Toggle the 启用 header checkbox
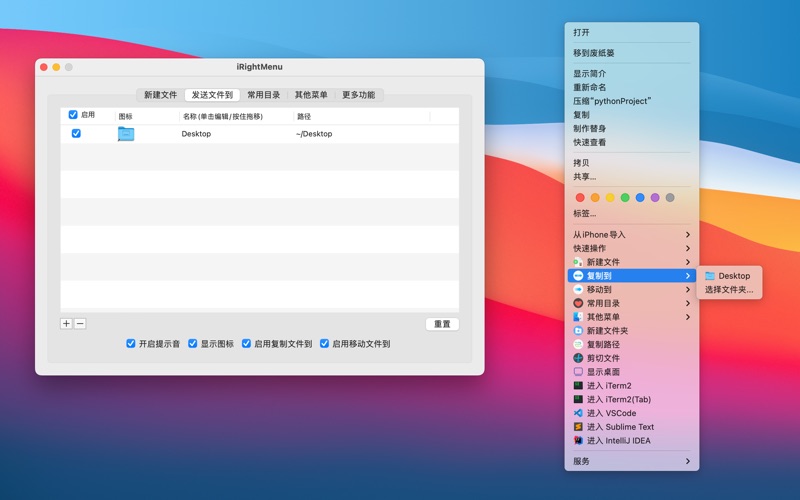 click(x=73, y=115)
